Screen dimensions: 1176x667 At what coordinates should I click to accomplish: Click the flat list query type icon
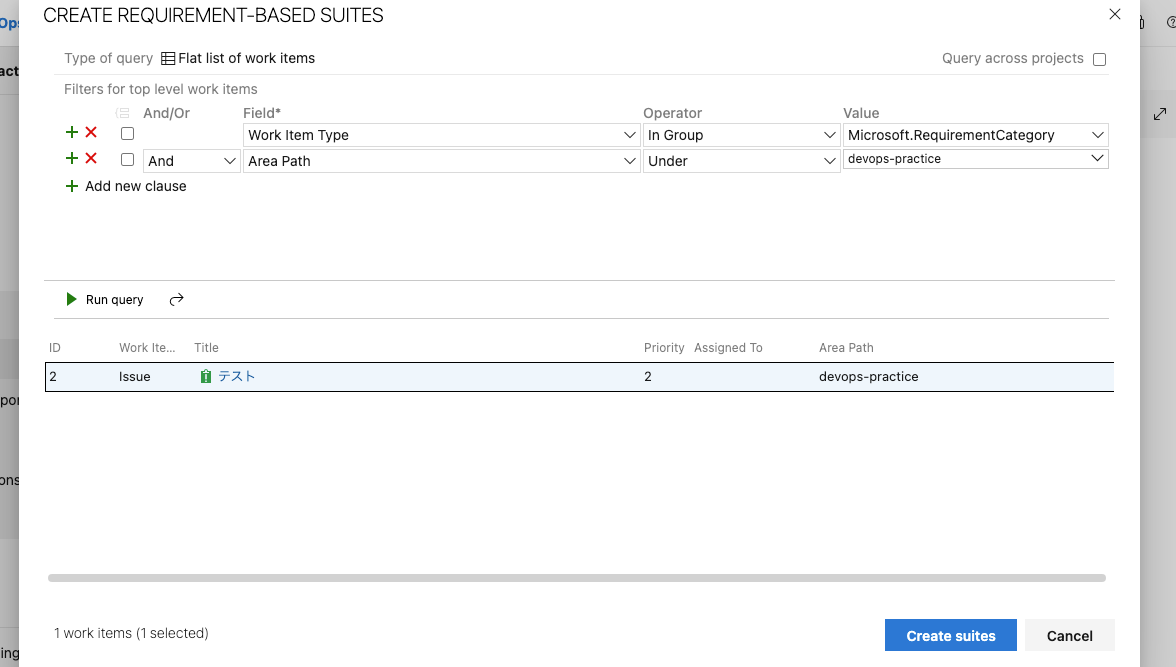coord(168,59)
